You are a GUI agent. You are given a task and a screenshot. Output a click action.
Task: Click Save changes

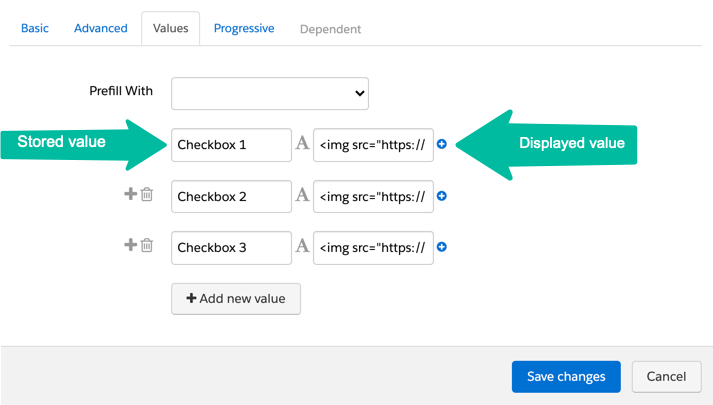pyautogui.click(x=566, y=377)
